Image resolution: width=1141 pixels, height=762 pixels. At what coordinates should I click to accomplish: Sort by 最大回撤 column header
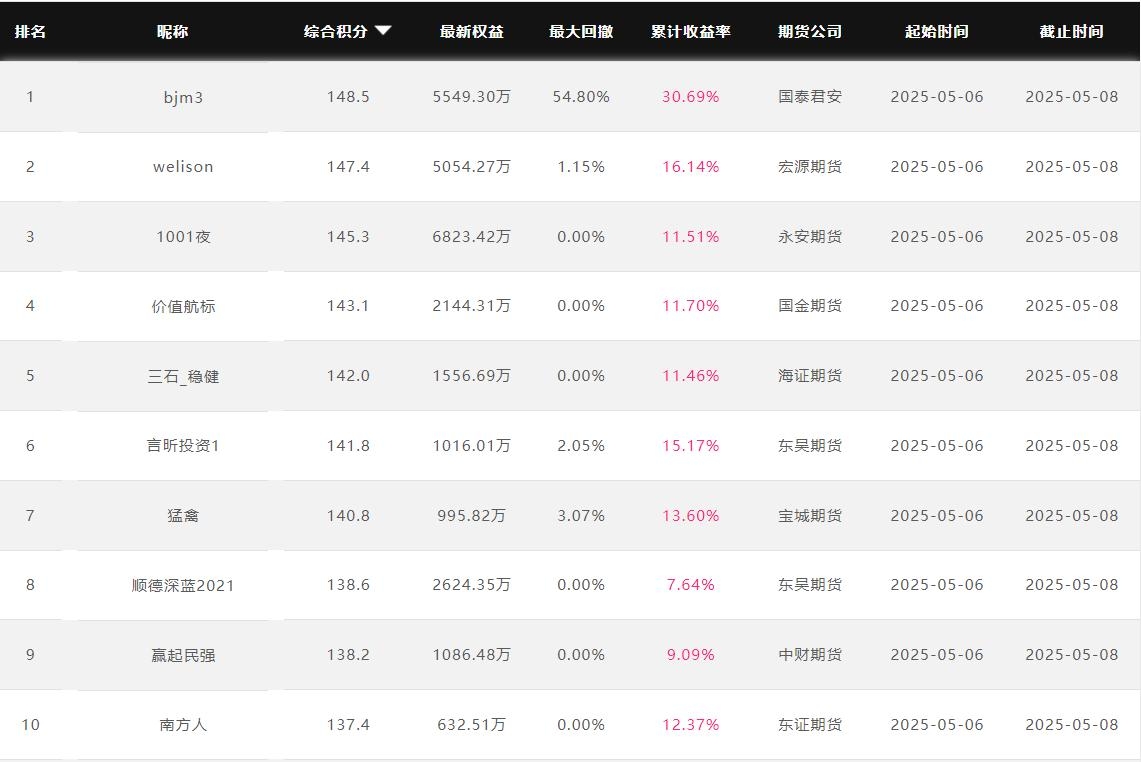[581, 31]
